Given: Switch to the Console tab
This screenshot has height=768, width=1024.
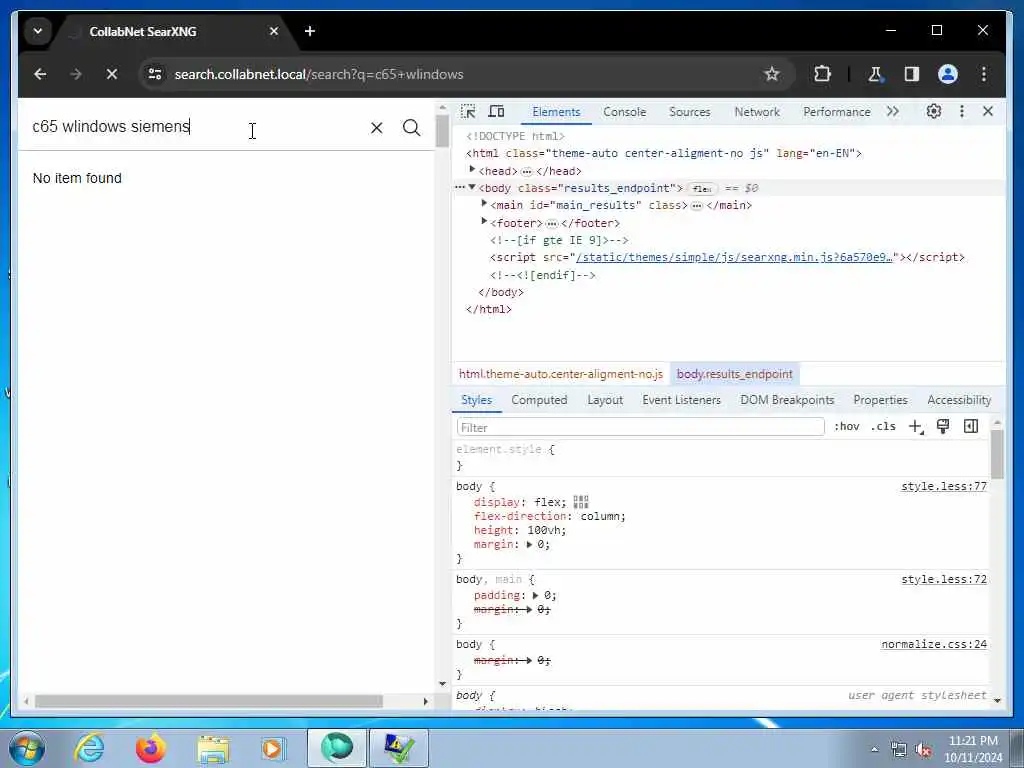Looking at the screenshot, I should click(624, 112).
